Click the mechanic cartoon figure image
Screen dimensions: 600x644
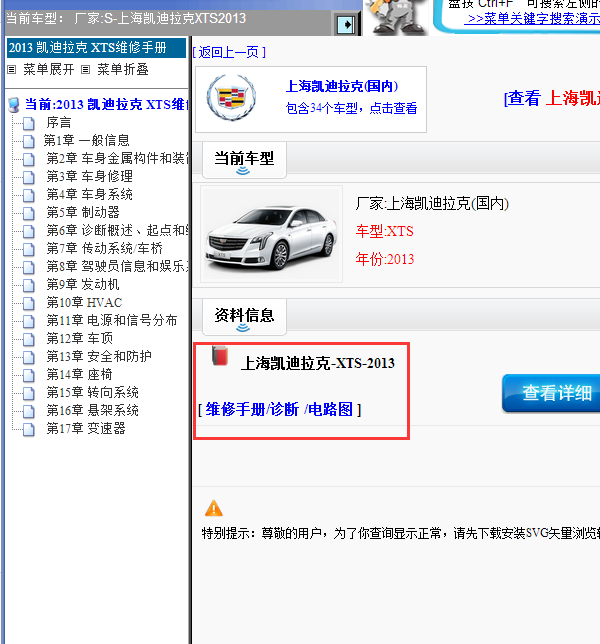pyautogui.click(x=395, y=17)
